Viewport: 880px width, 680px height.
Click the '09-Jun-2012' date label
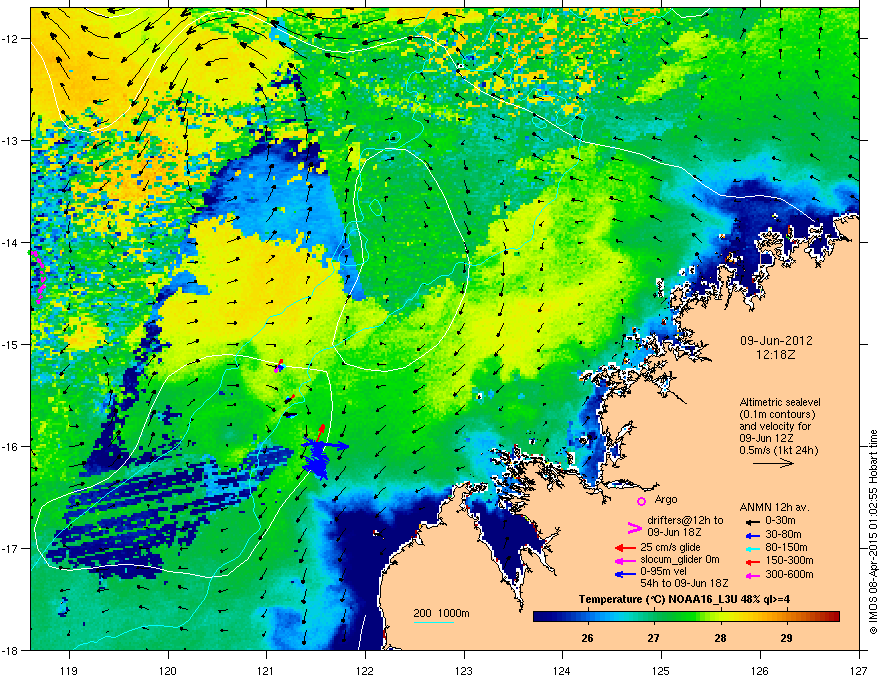pos(776,341)
